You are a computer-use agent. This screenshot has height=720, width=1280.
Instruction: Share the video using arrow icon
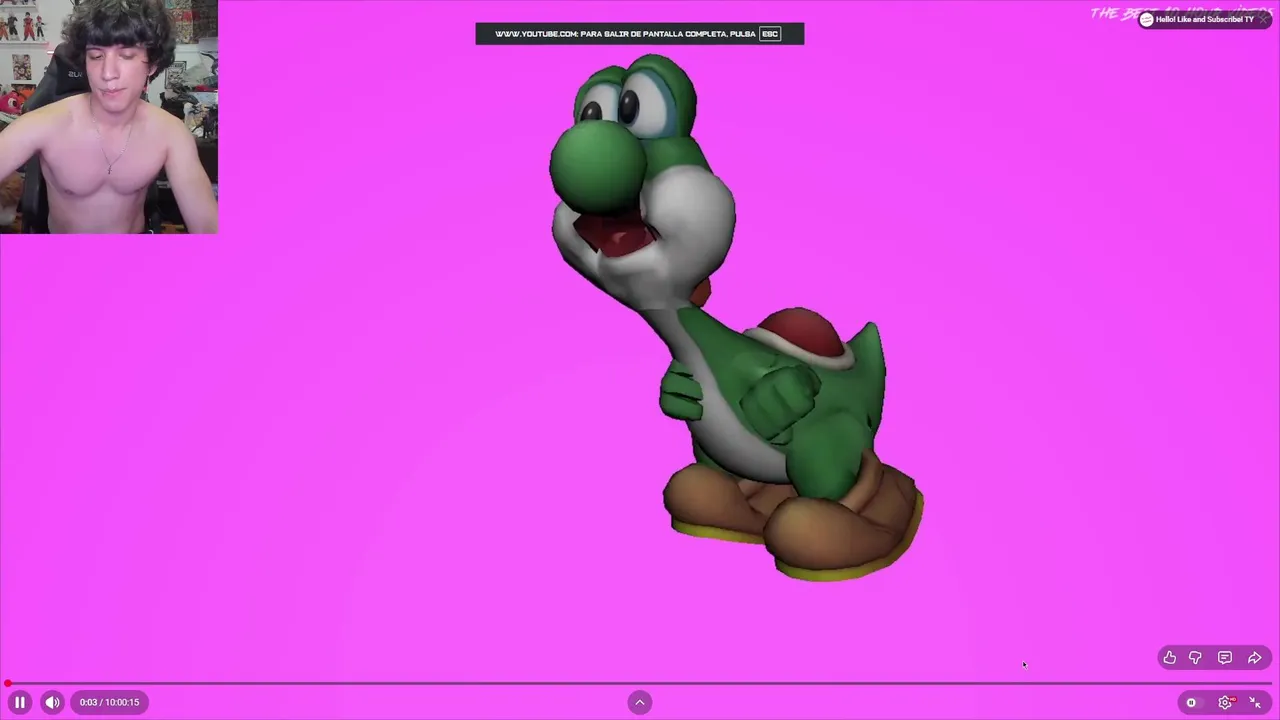tap(1254, 658)
